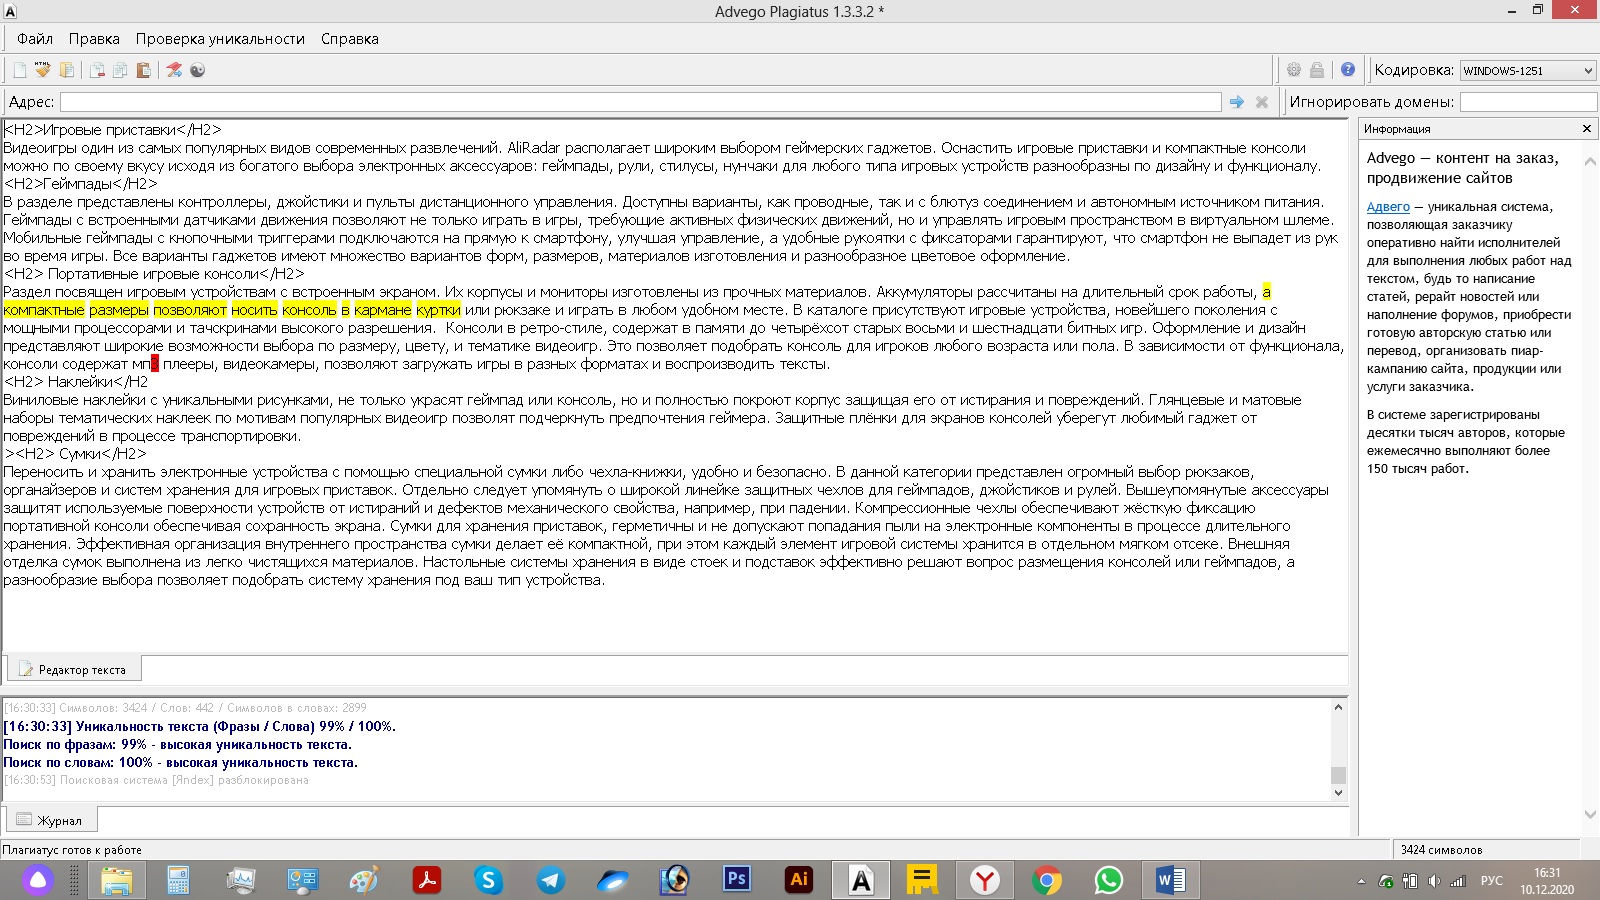Click the Информация panel scroll-down arrow

tap(1590, 815)
